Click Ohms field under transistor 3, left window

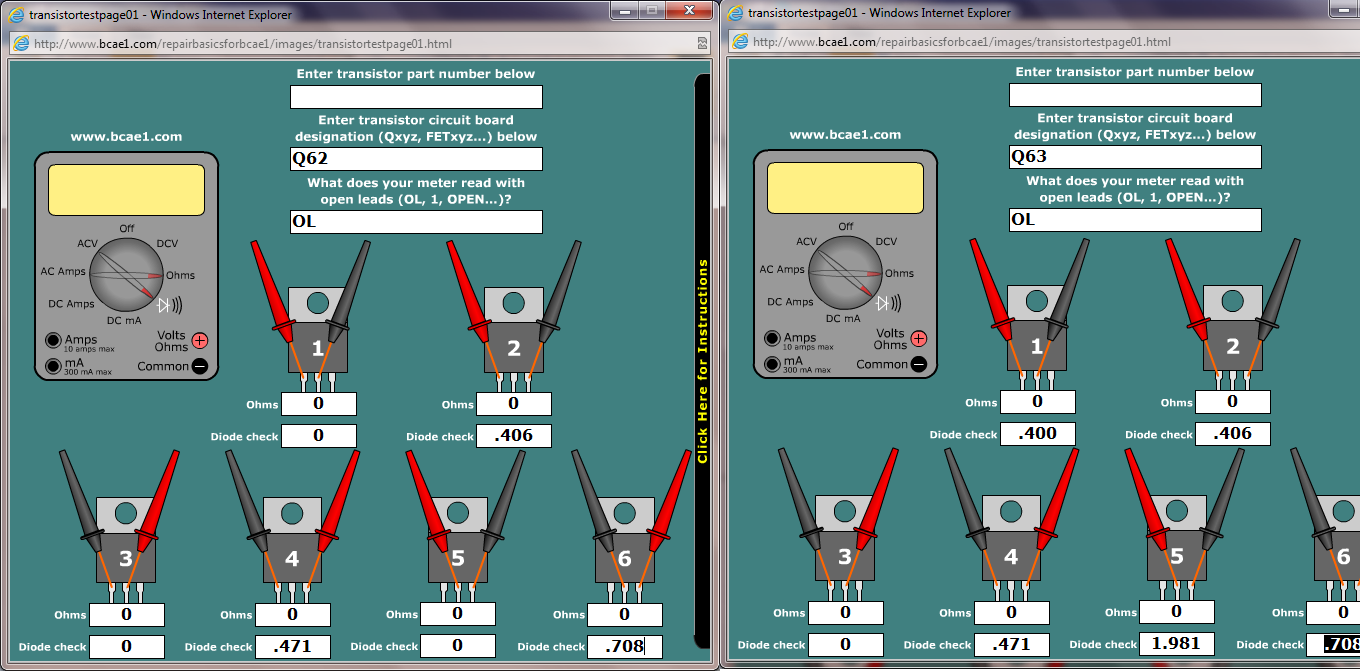127,615
